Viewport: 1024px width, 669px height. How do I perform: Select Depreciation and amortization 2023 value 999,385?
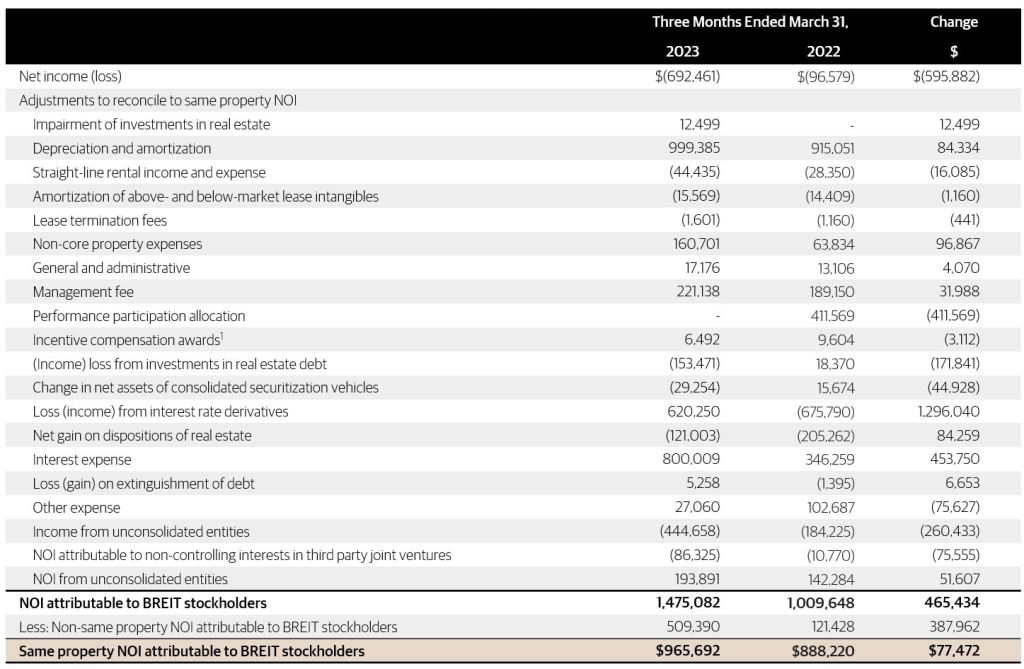[694, 148]
